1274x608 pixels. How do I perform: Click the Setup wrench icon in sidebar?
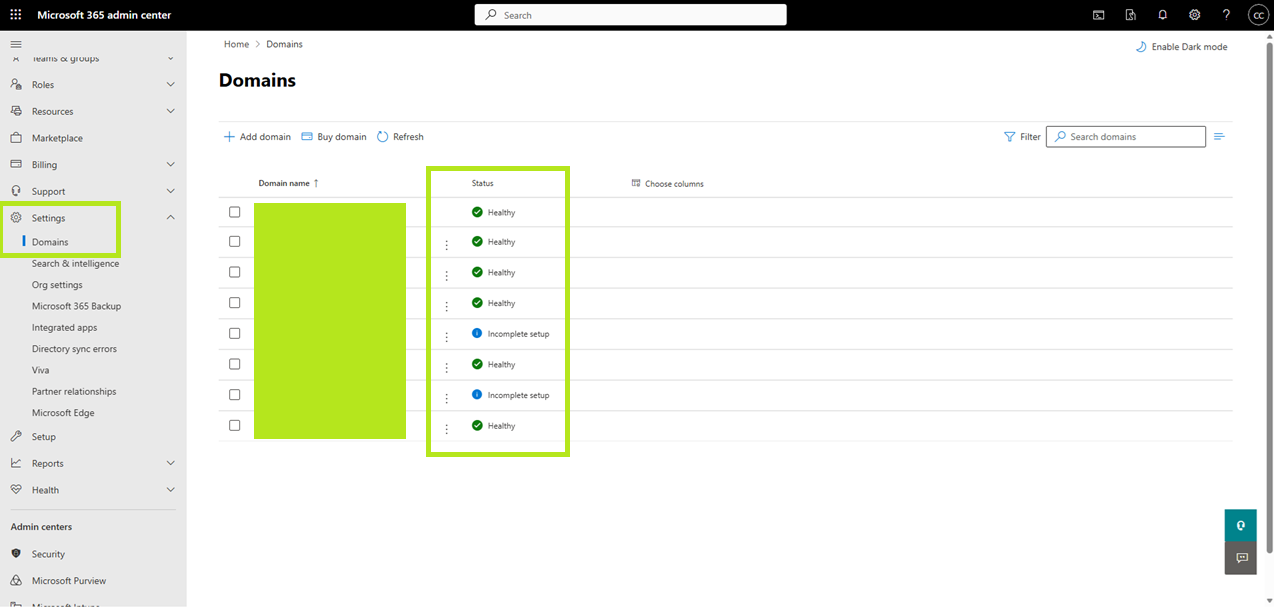pos(16,437)
